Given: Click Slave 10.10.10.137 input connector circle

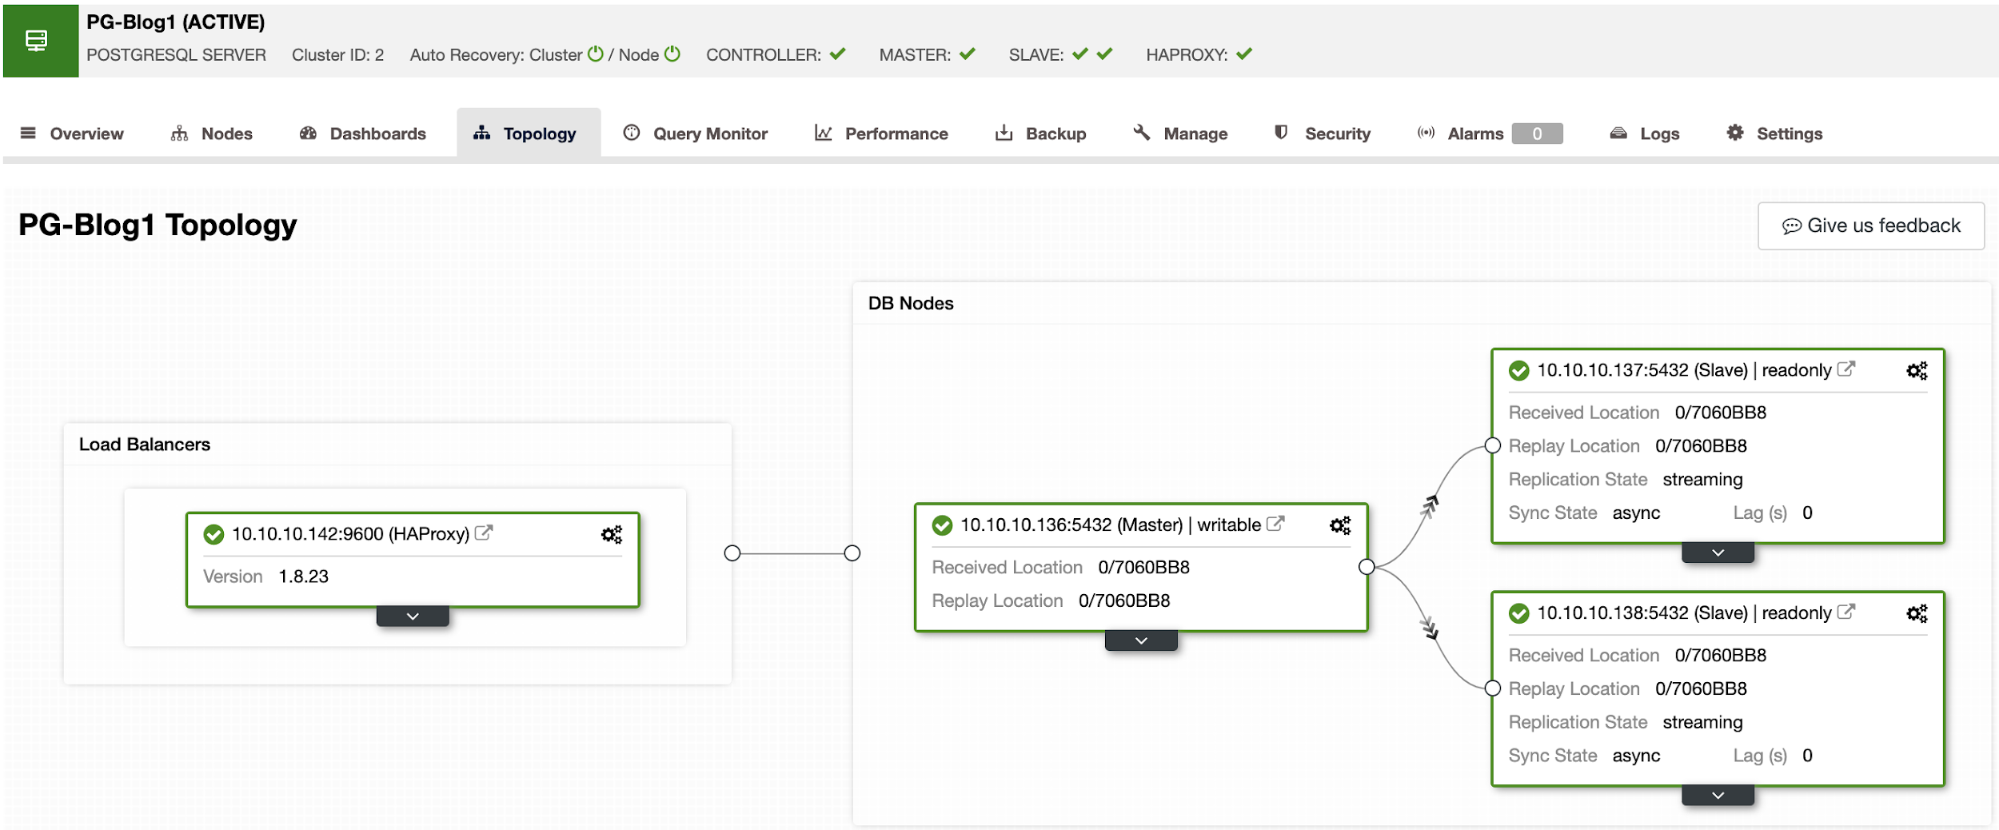Looking at the screenshot, I should (x=1493, y=446).
